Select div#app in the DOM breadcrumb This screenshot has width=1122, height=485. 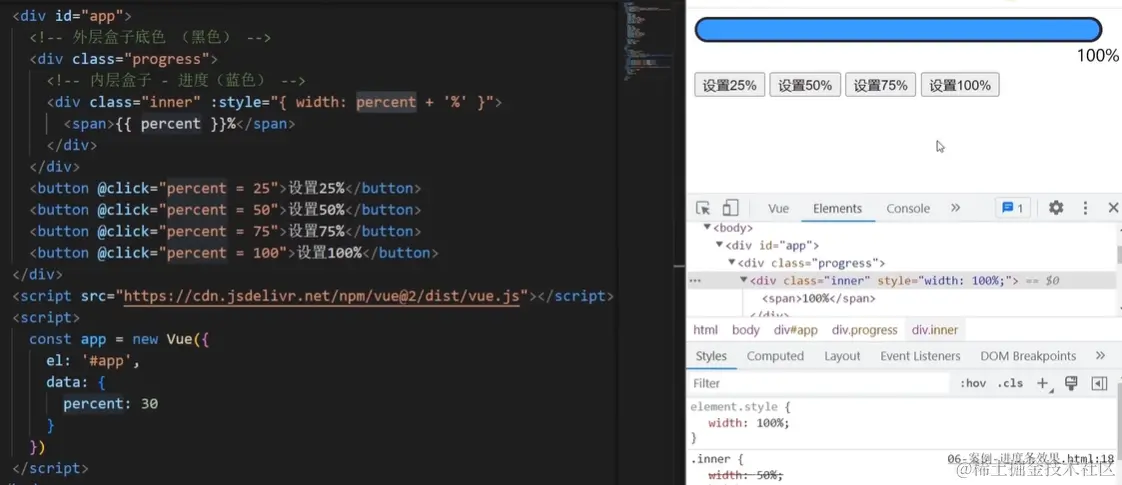click(x=796, y=330)
